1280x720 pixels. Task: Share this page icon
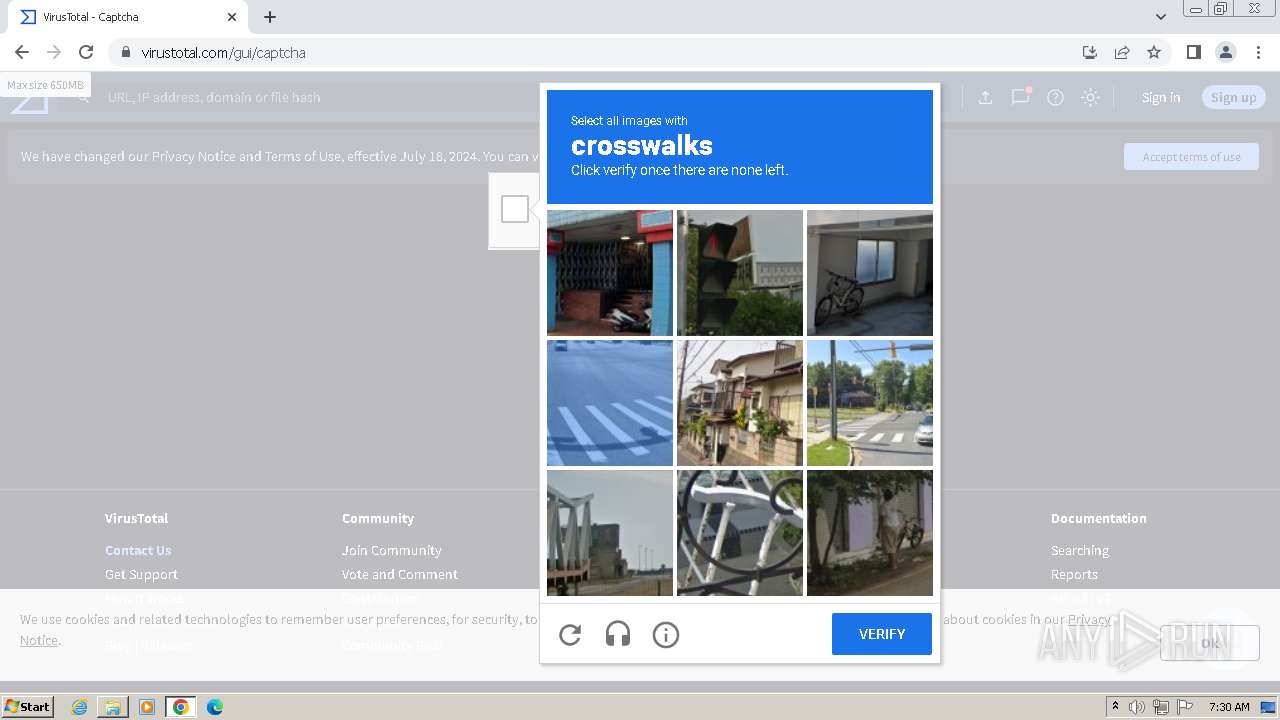1122,52
